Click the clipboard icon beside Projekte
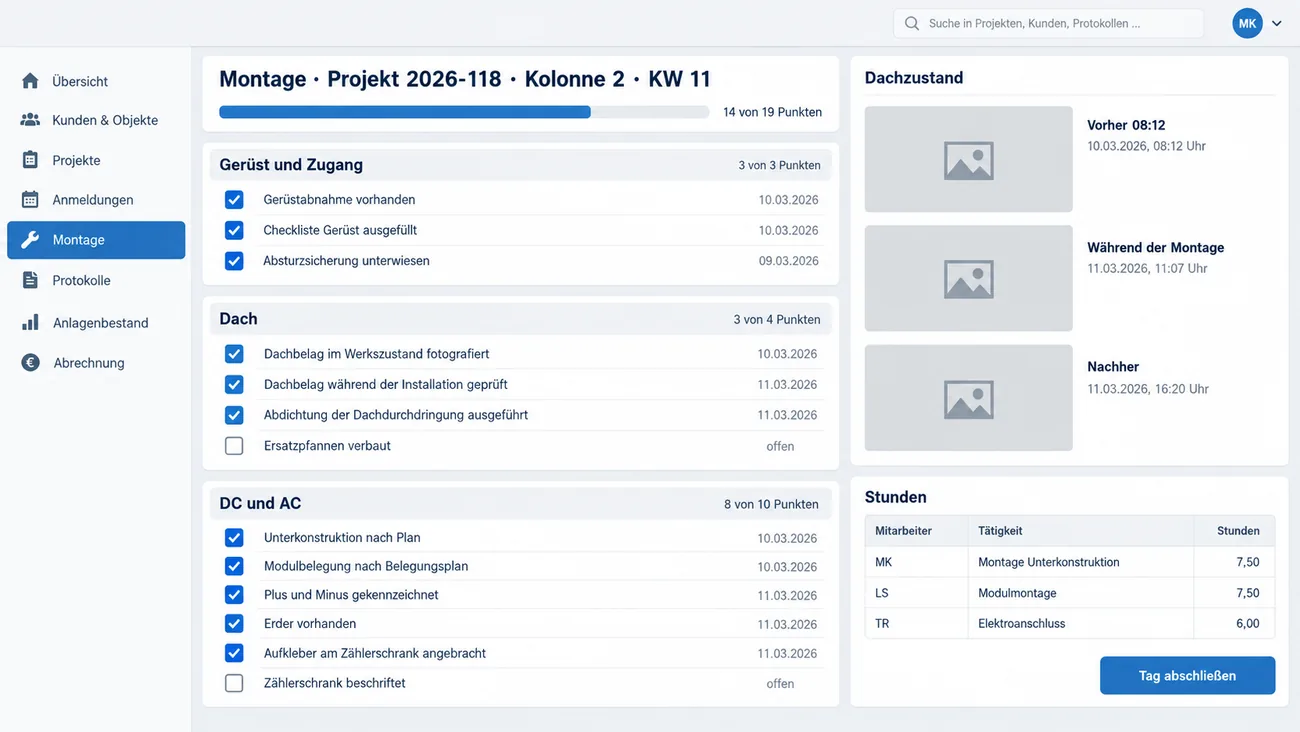This screenshot has width=1300, height=732. [x=30, y=160]
